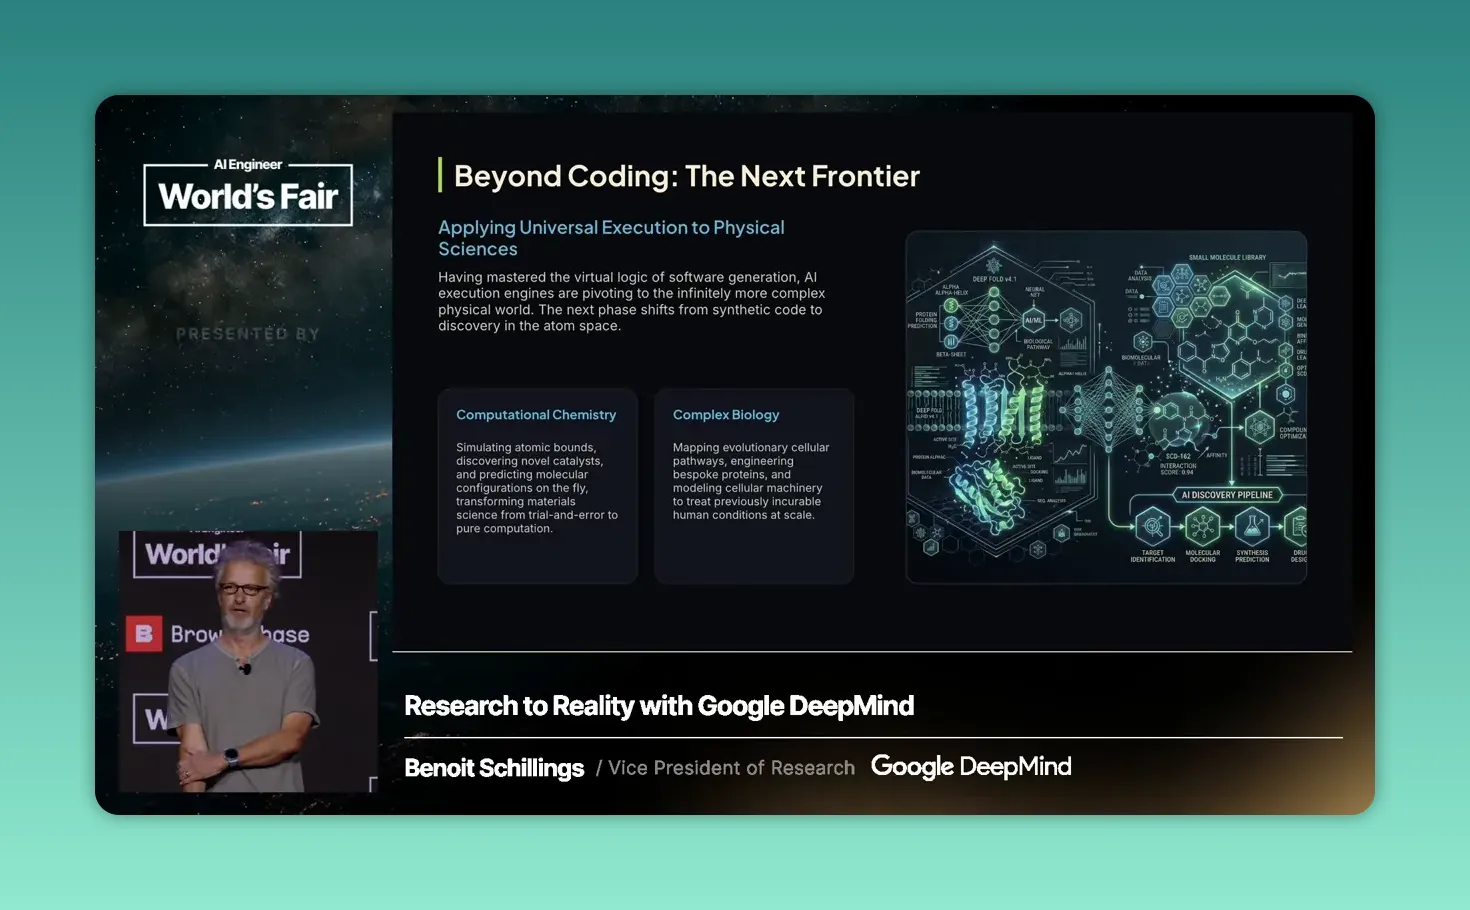Click the Complex Biology card heading
Screen dimensions: 1470x910
(726, 415)
